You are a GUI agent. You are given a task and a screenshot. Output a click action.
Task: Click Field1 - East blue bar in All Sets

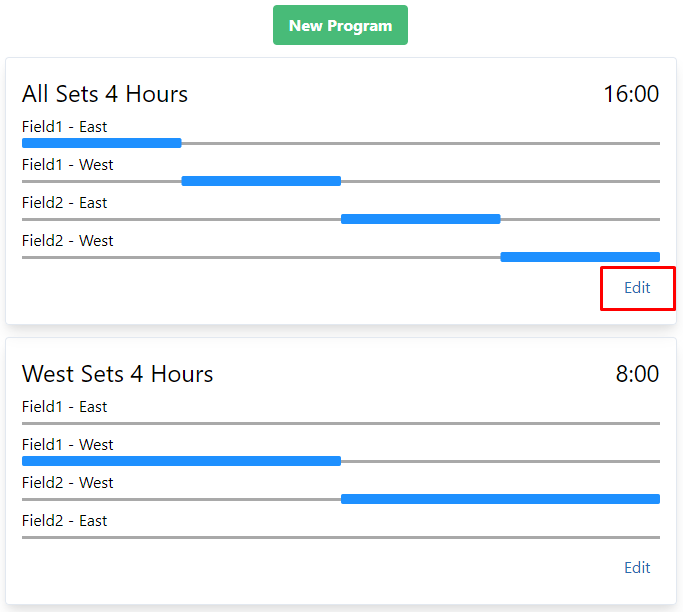(x=101, y=143)
